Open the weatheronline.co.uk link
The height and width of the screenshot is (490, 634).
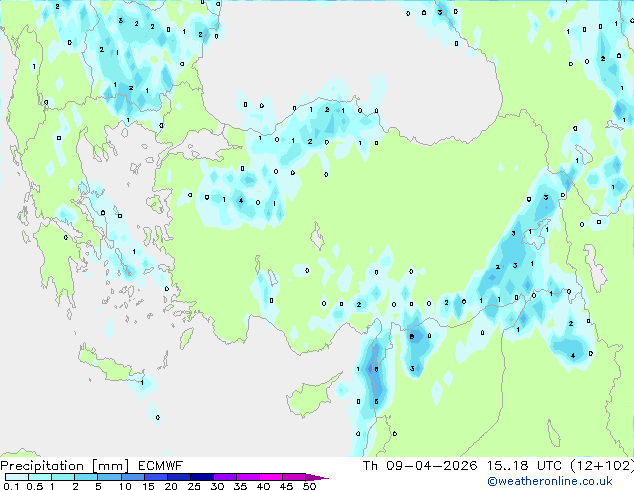(x=550, y=481)
